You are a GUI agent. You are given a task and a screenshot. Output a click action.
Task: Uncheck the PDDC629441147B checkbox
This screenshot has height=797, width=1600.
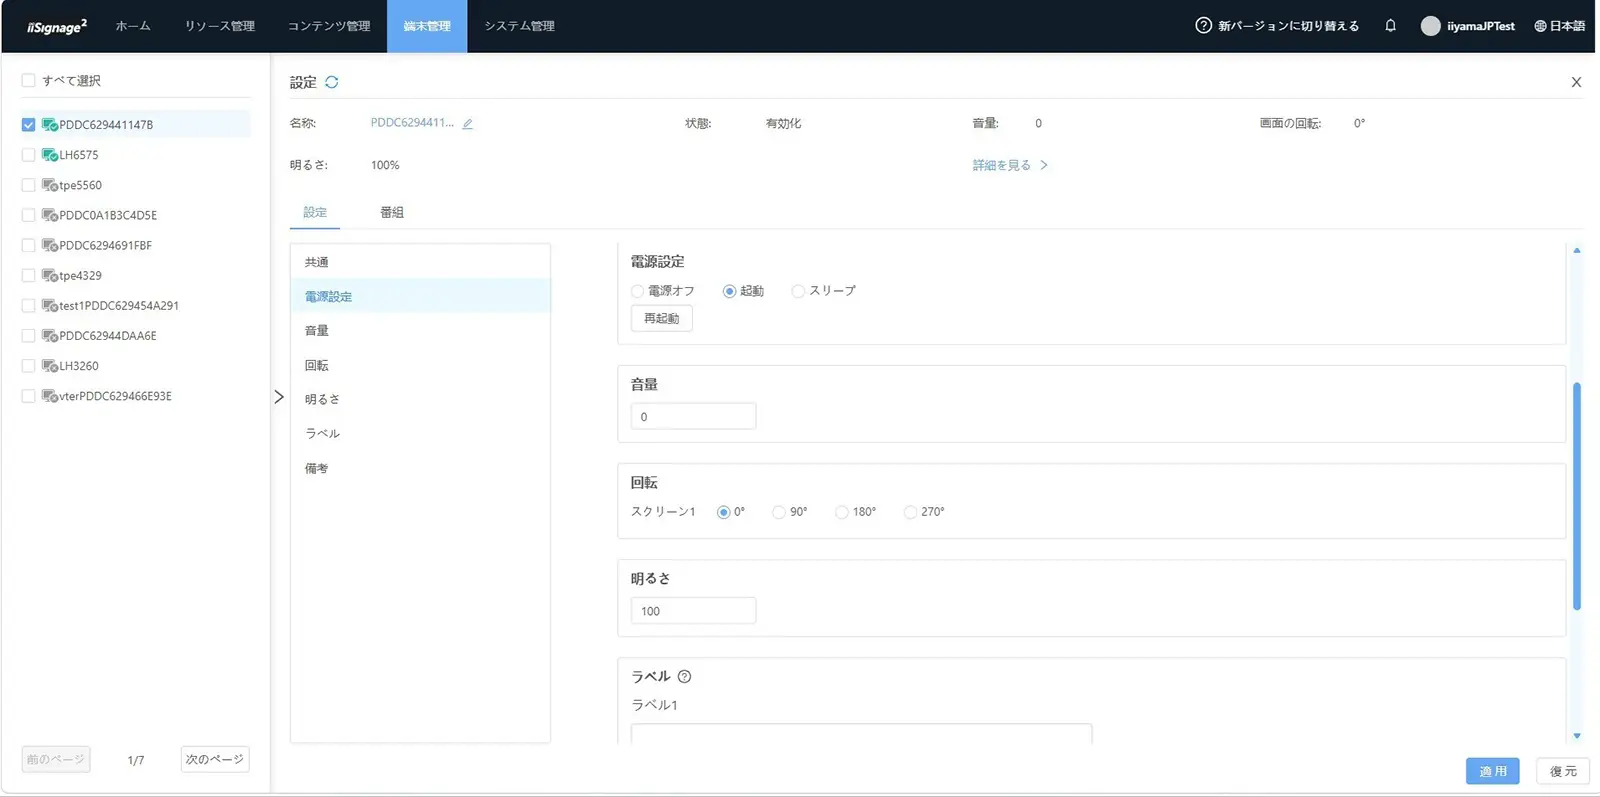tap(28, 125)
